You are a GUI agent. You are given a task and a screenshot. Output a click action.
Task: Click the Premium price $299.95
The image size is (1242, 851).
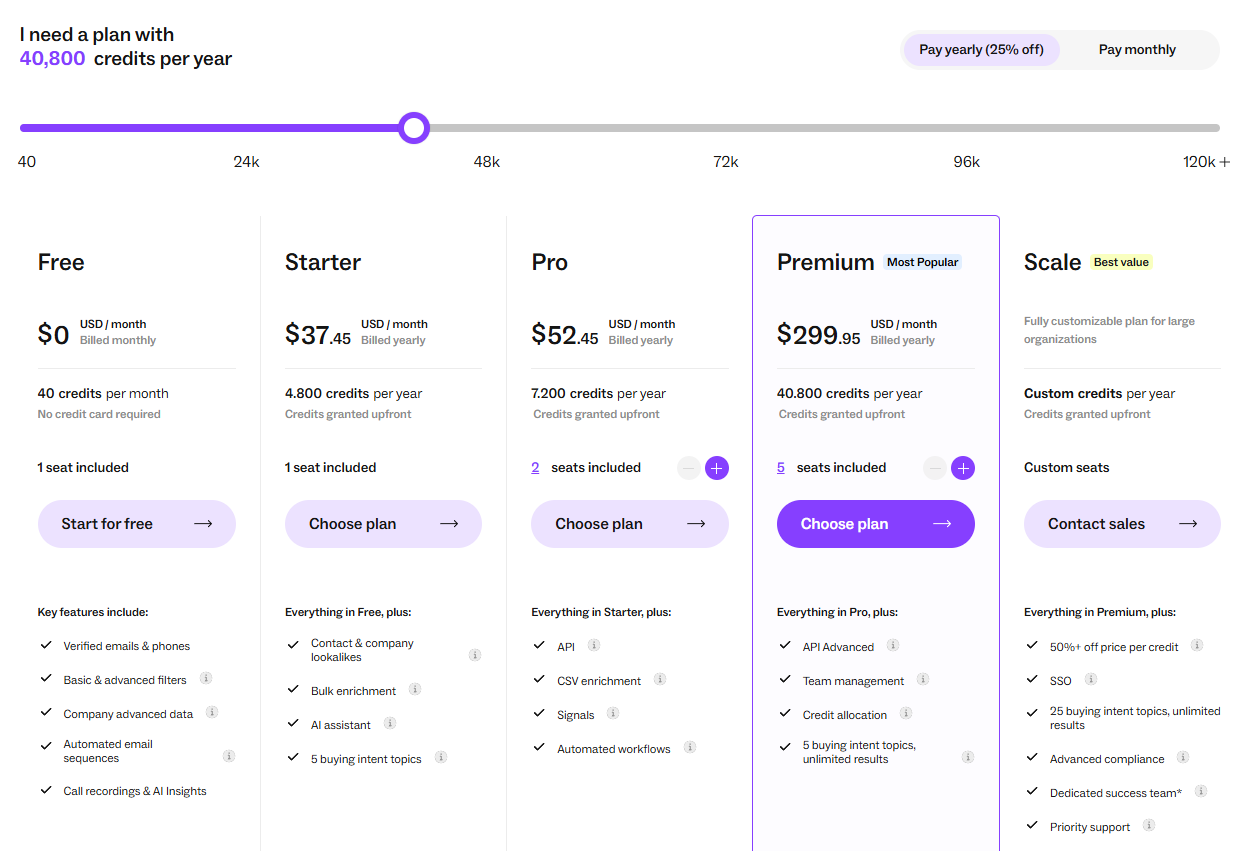click(x=819, y=333)
